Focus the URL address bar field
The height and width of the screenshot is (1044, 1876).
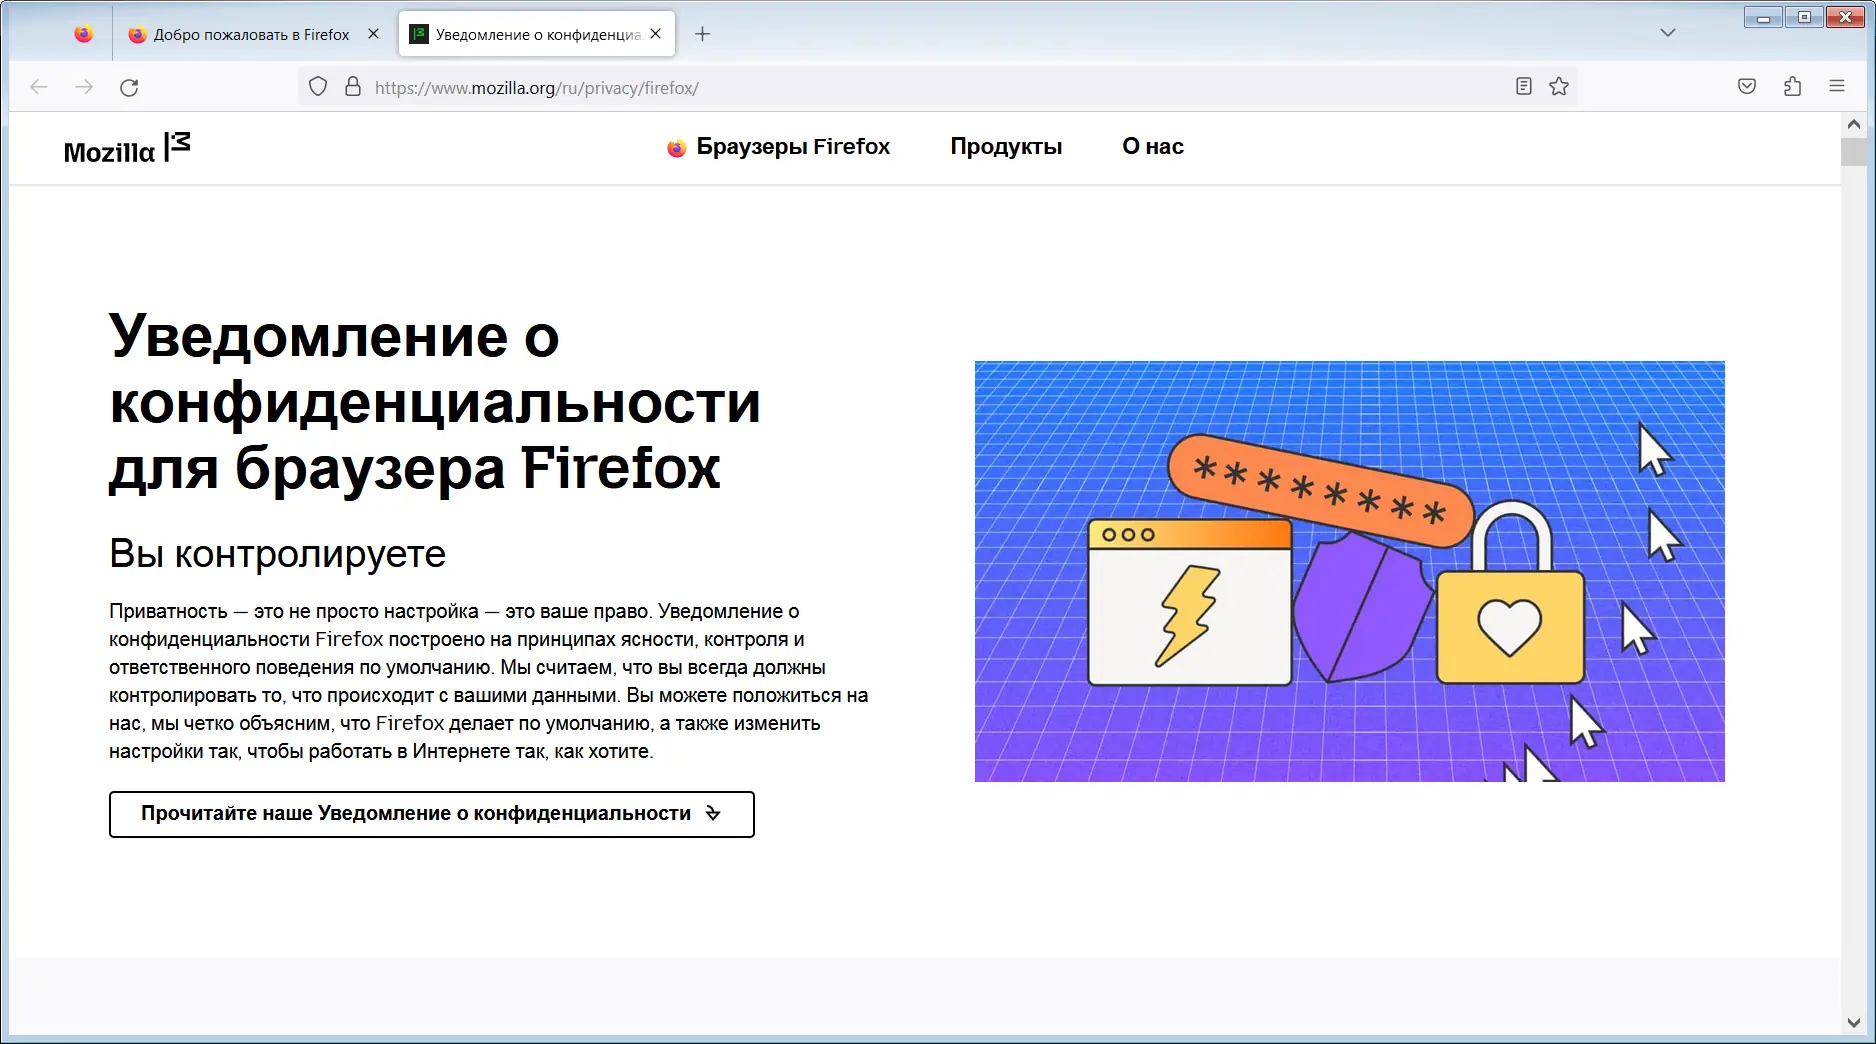(938, 87)
